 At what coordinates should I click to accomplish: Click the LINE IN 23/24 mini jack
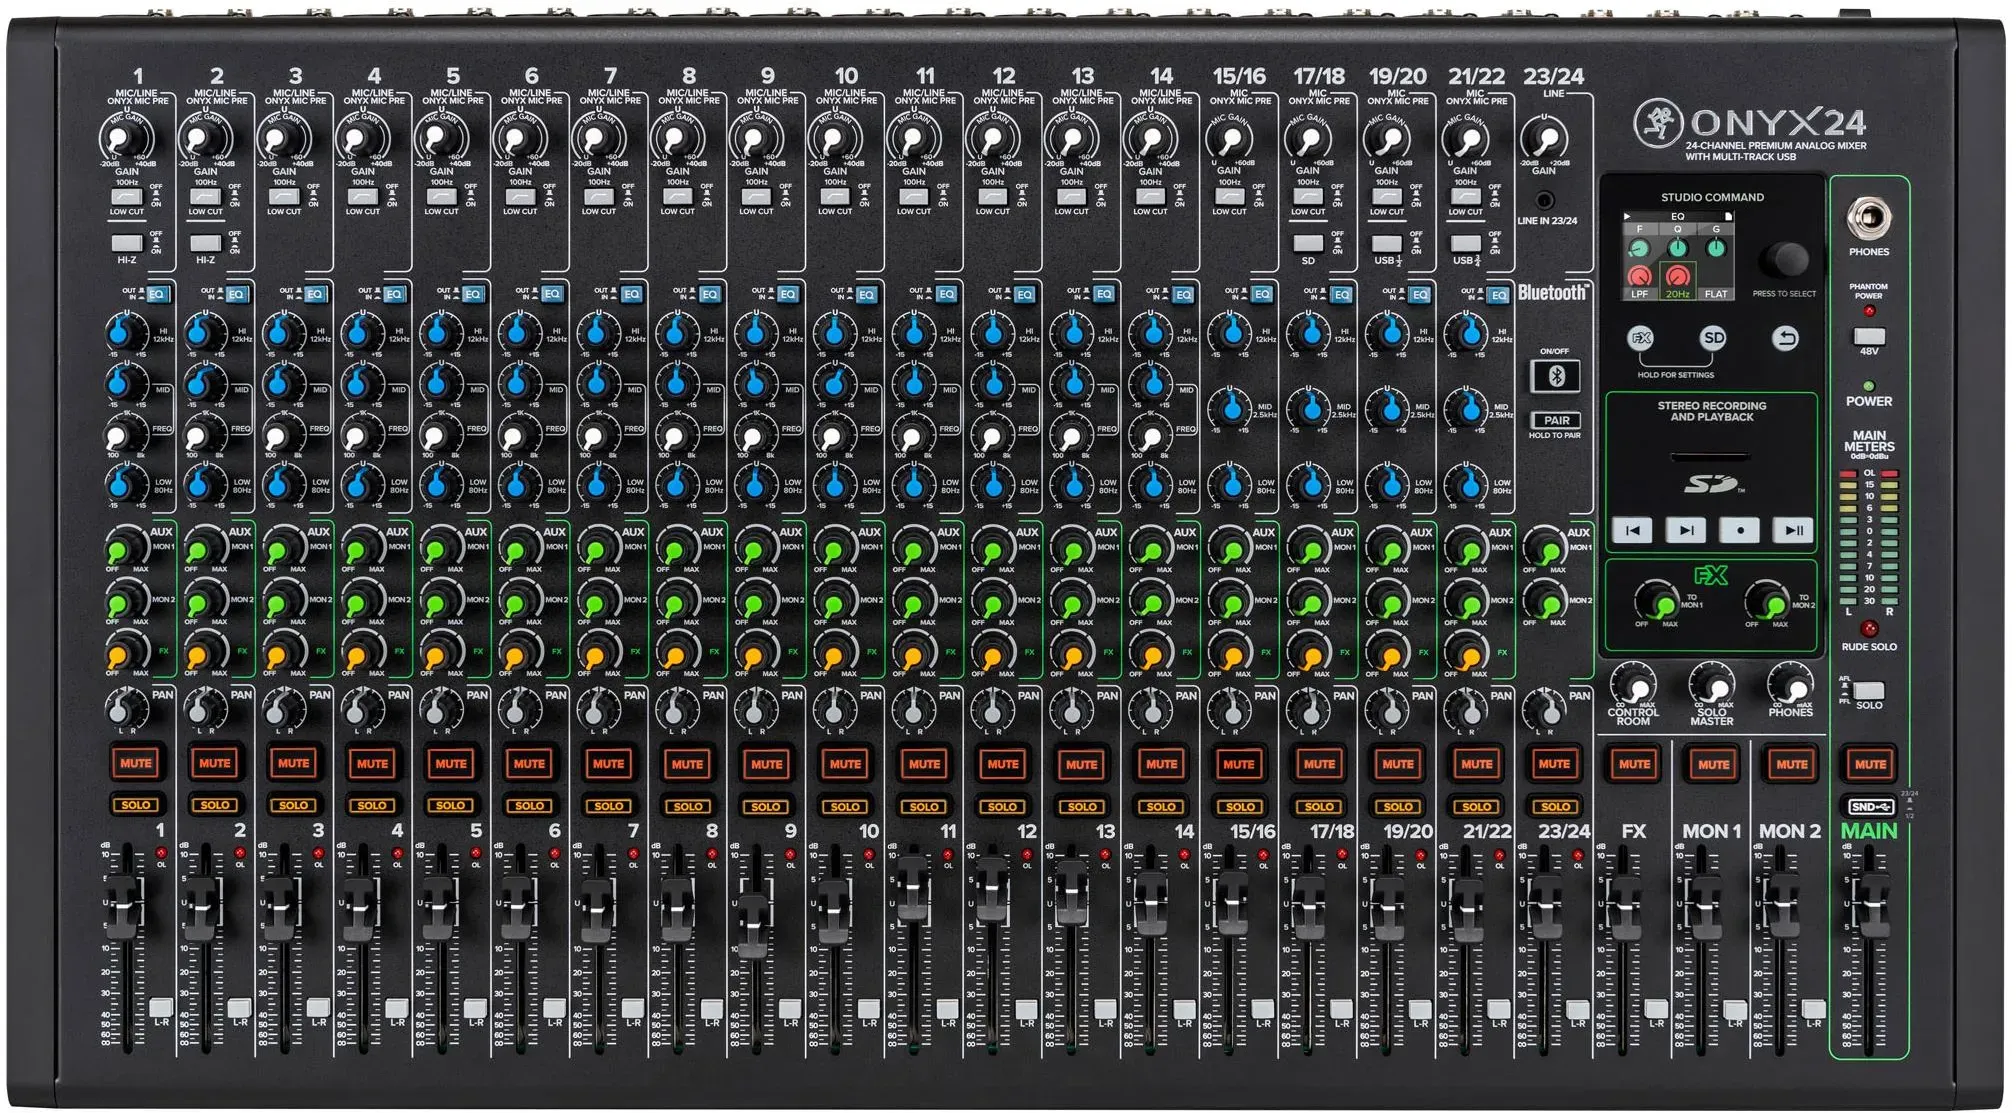click(1544, 200)
